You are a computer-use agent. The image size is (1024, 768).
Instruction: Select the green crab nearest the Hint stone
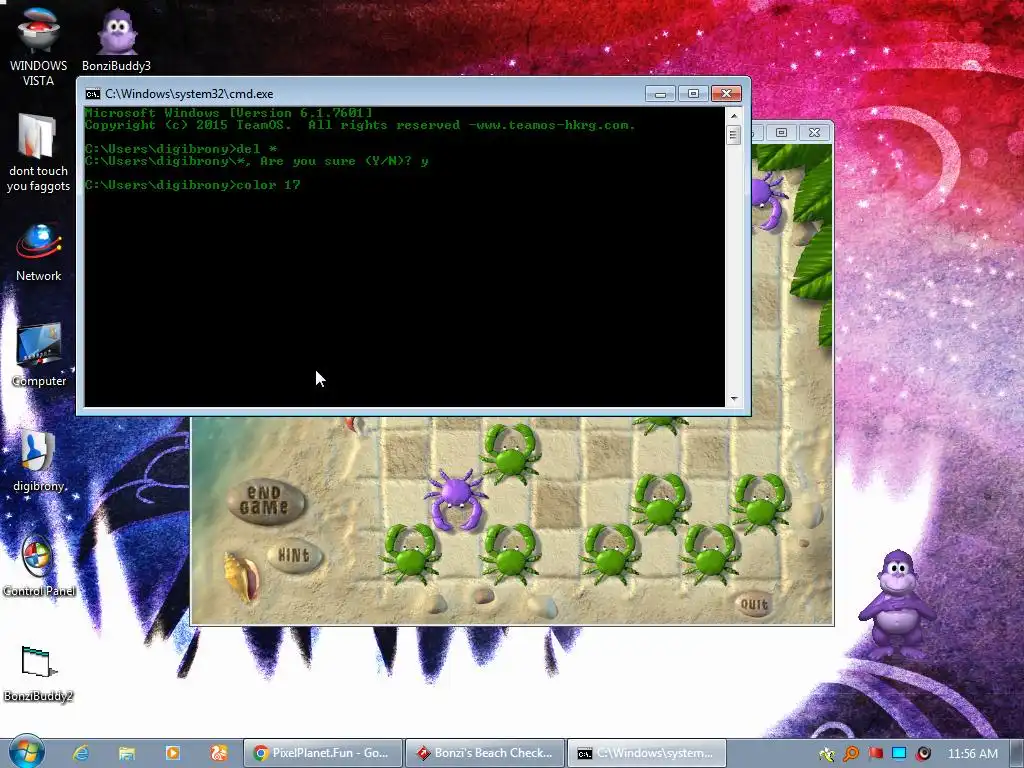(410, 552)
